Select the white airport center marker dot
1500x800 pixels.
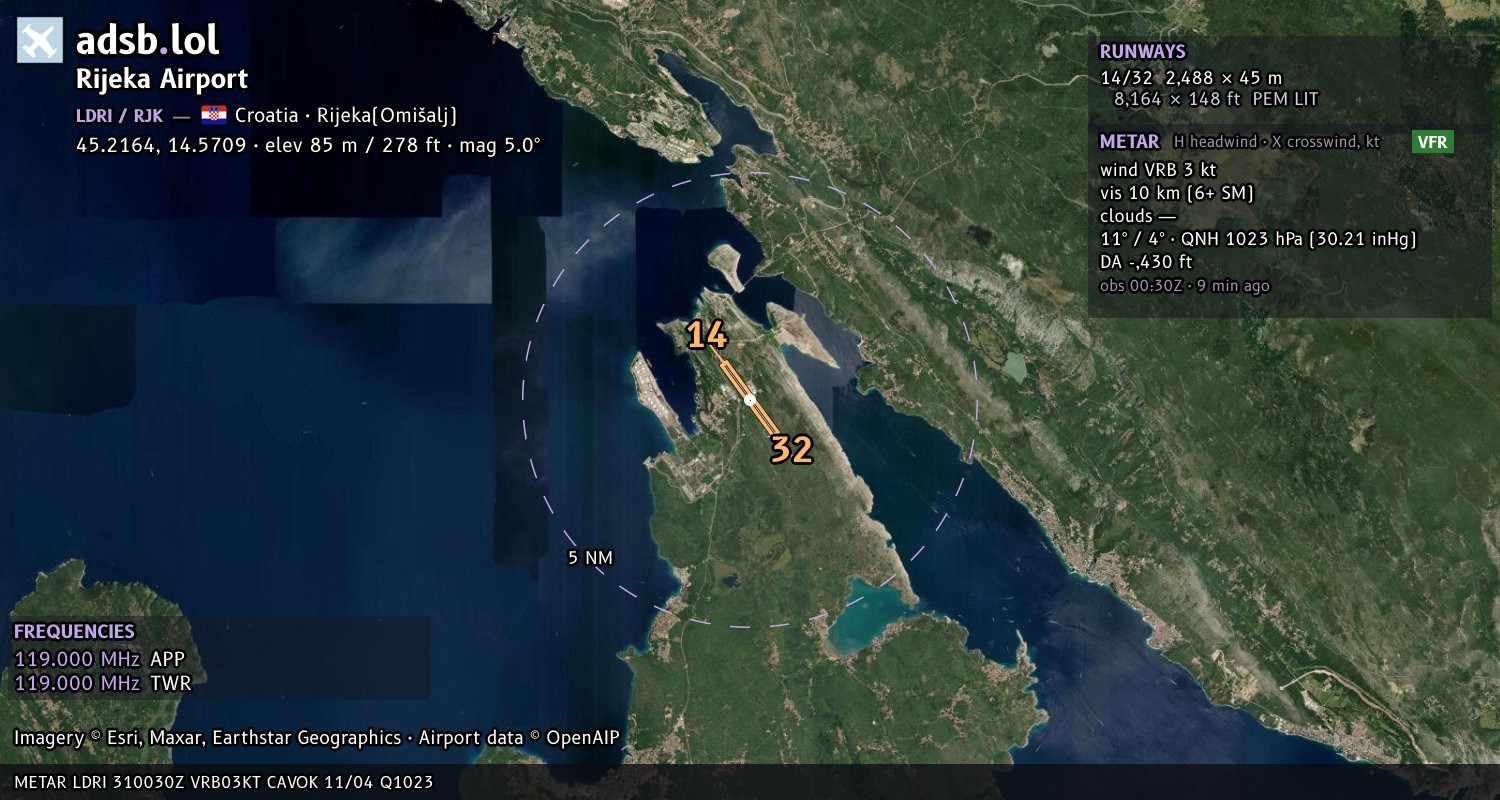pyautogui.click(x=750, y=400)
